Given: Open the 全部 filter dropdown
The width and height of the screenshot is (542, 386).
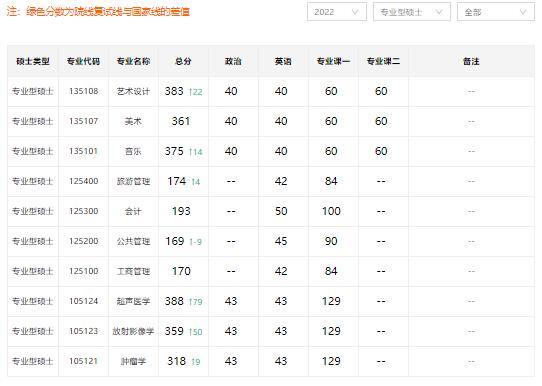Looking at the screenshot, I should pyautogui.click(x=496, y=12).
